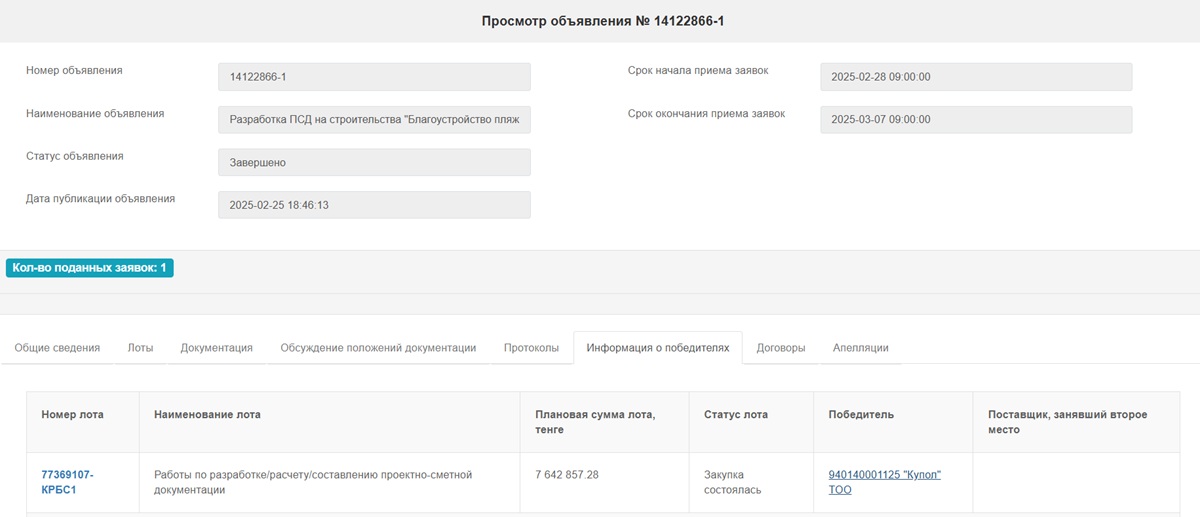Select the Статус объявления field showing Завершено

[x=374, y=162]
